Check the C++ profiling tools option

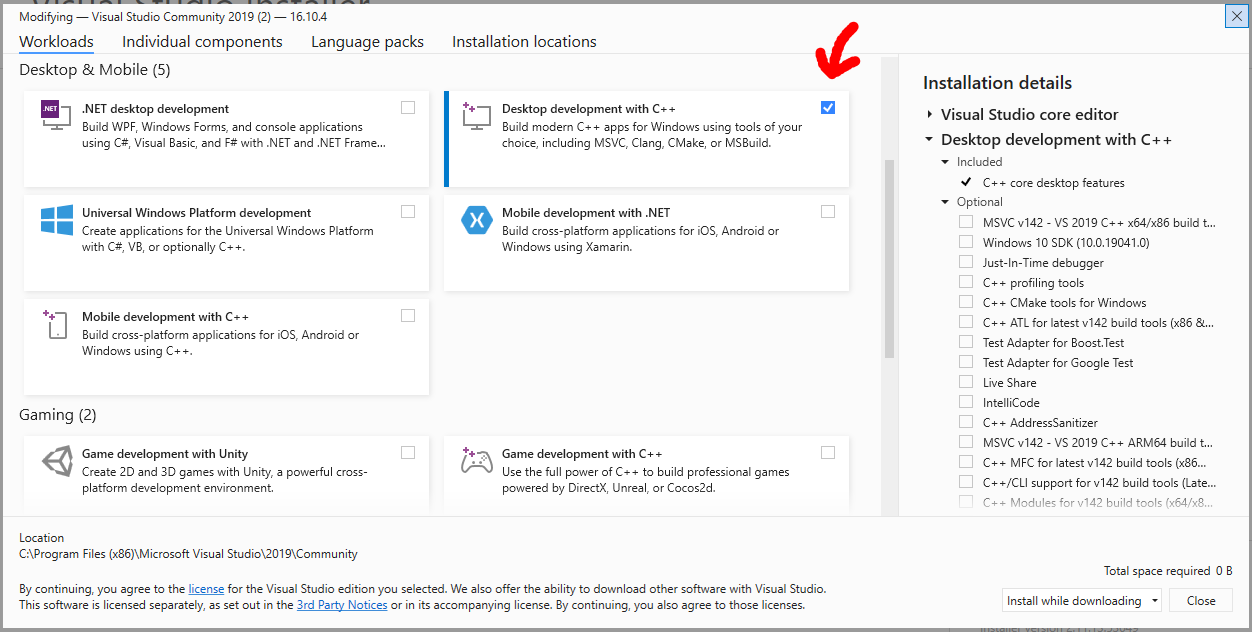click(966, 282)
